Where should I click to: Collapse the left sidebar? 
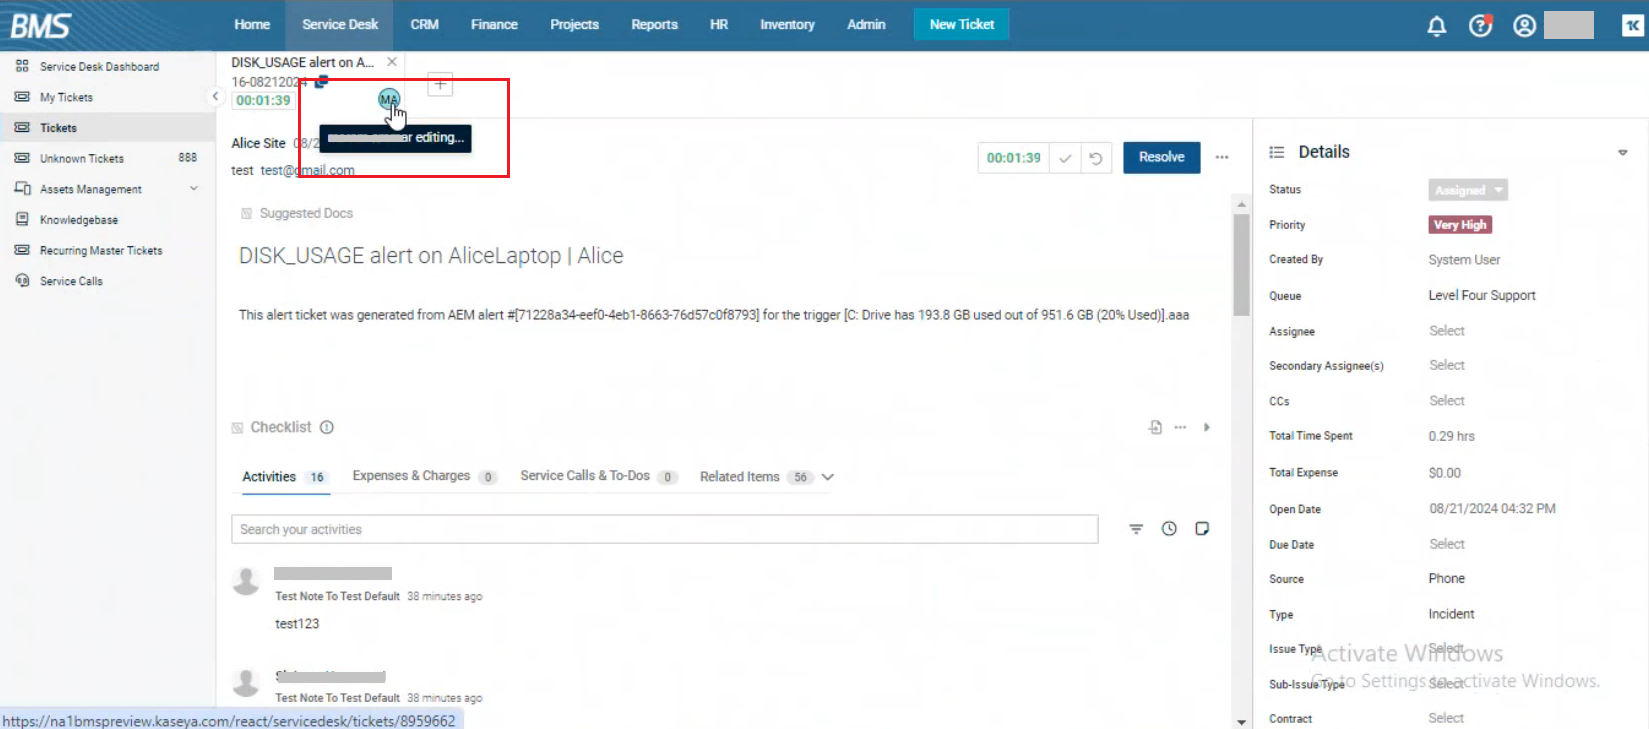pos(215,97)
